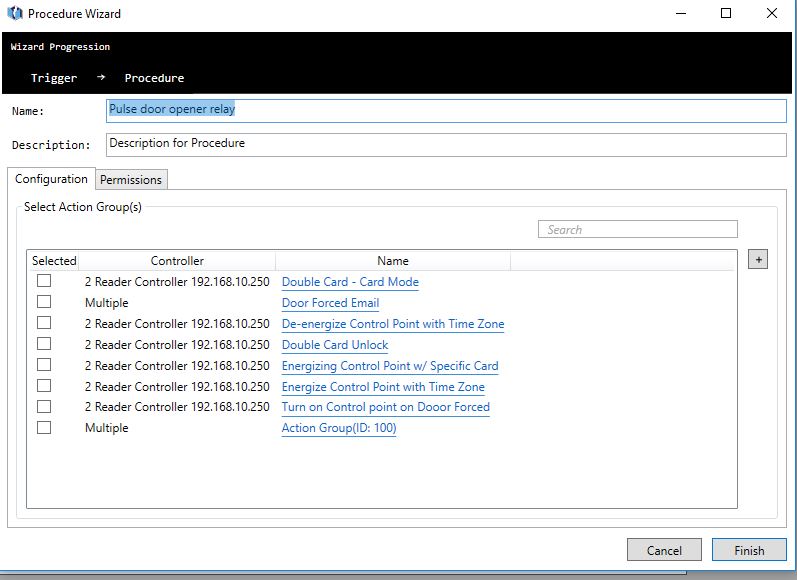Minimize the Procedure Wizard window
This screenshot has width=797, height=580.
point(681,13)
